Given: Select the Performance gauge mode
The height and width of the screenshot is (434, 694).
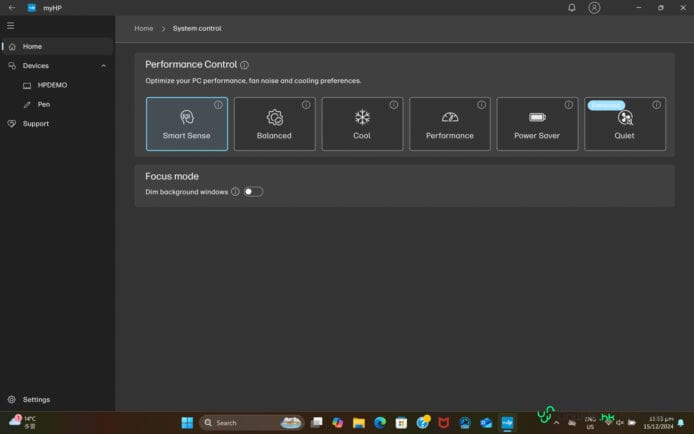Looking at the screenshot, I should [x=450, y=124].
